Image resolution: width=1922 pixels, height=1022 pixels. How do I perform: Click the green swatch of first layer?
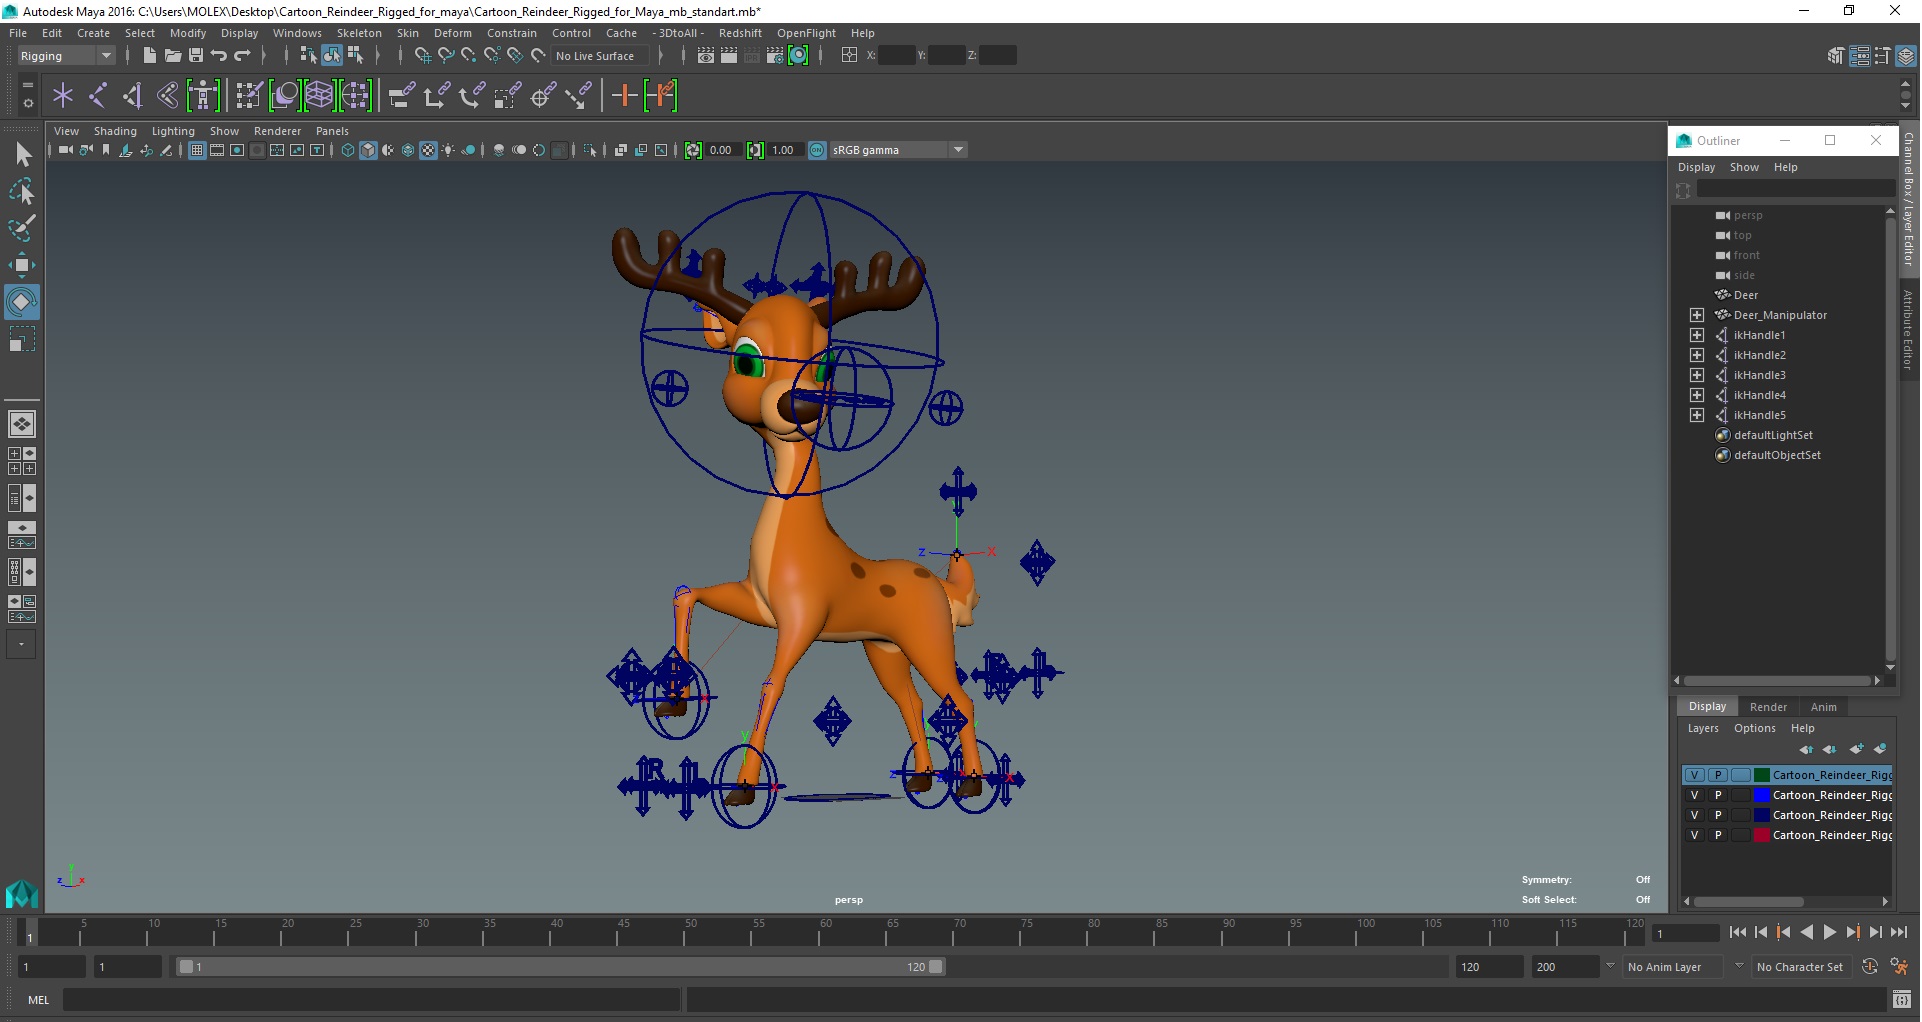point(1761,775)
